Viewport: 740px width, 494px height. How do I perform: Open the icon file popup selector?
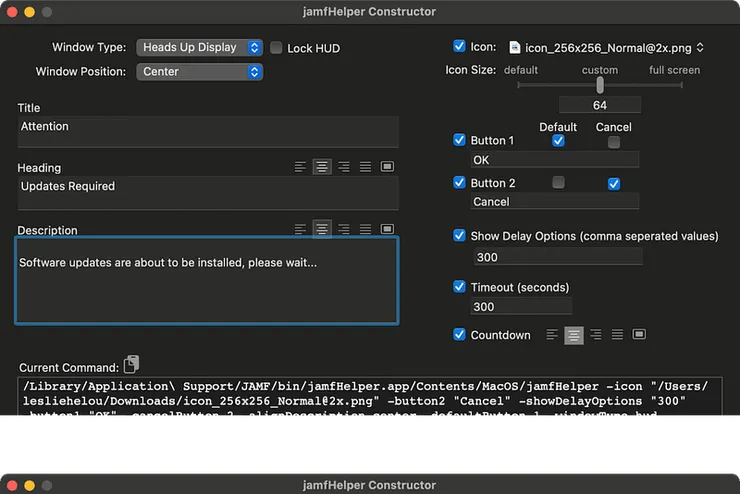[x=606, y=48]
